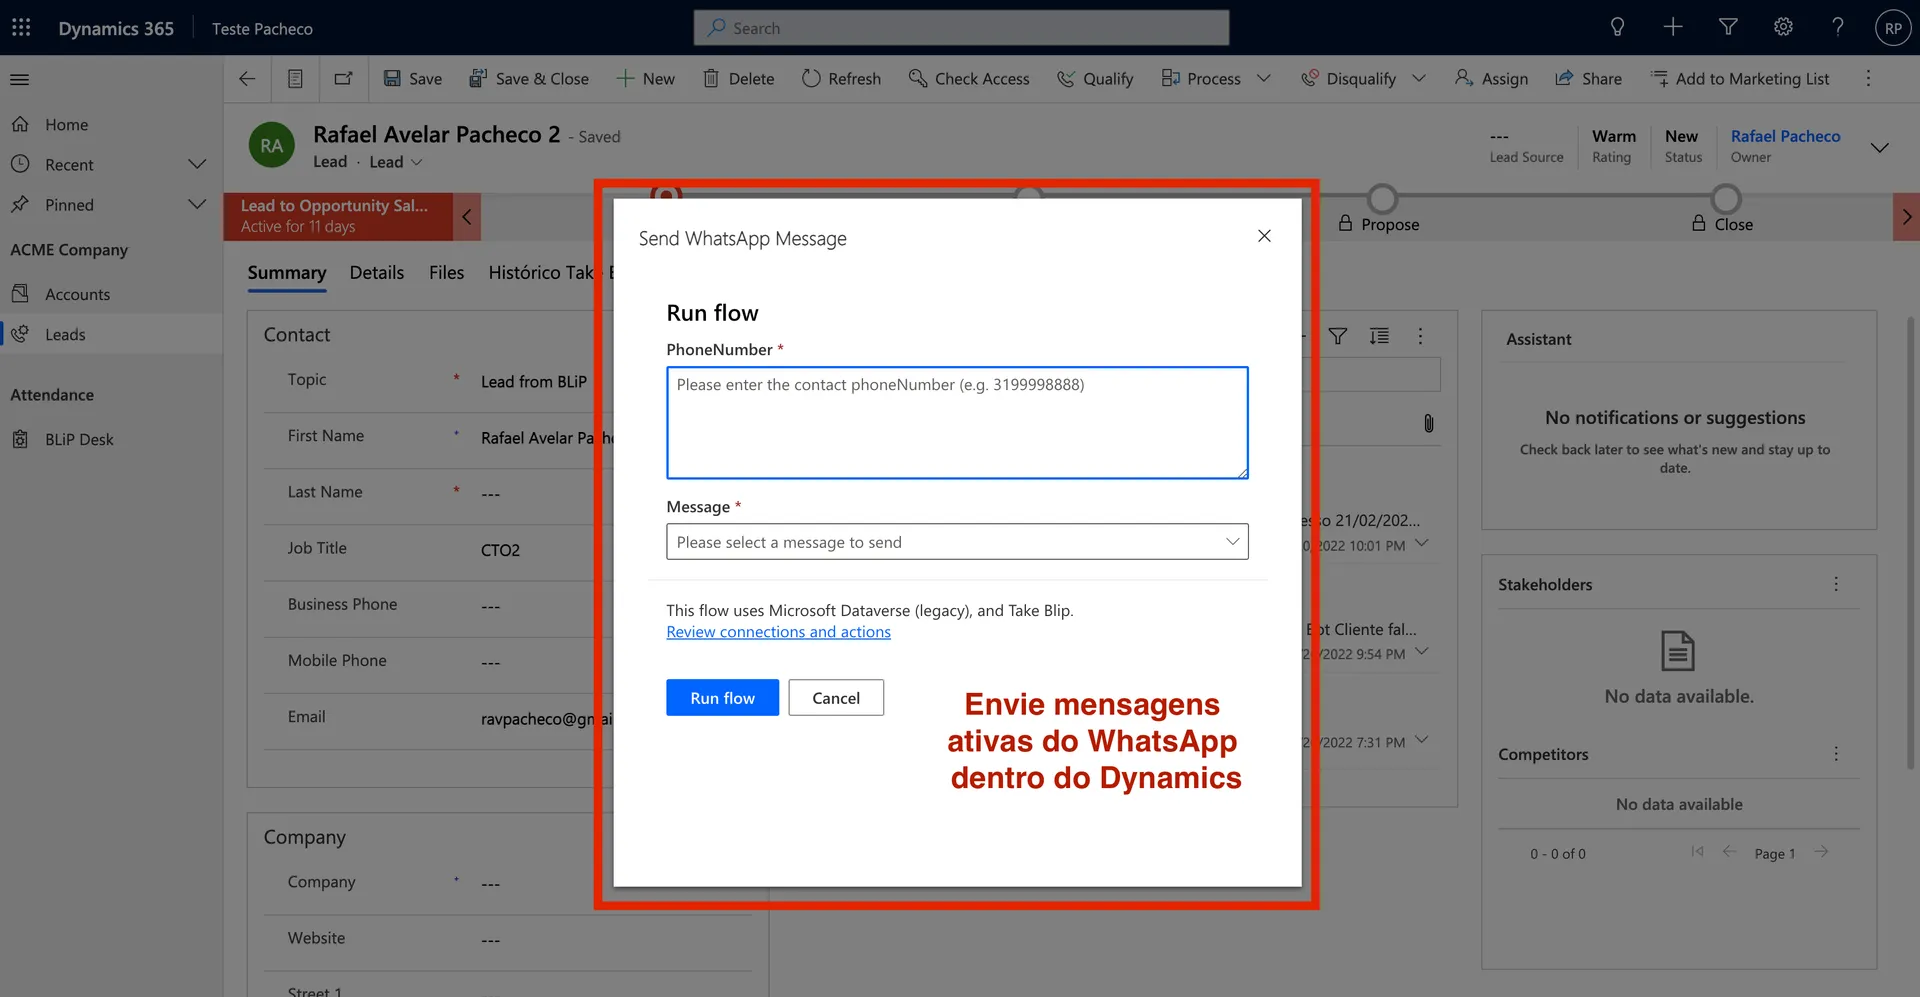Viewport: 1920px width, 997px height.
Task: Open the RP user account avatar
Action: (x=1893, y=28)
